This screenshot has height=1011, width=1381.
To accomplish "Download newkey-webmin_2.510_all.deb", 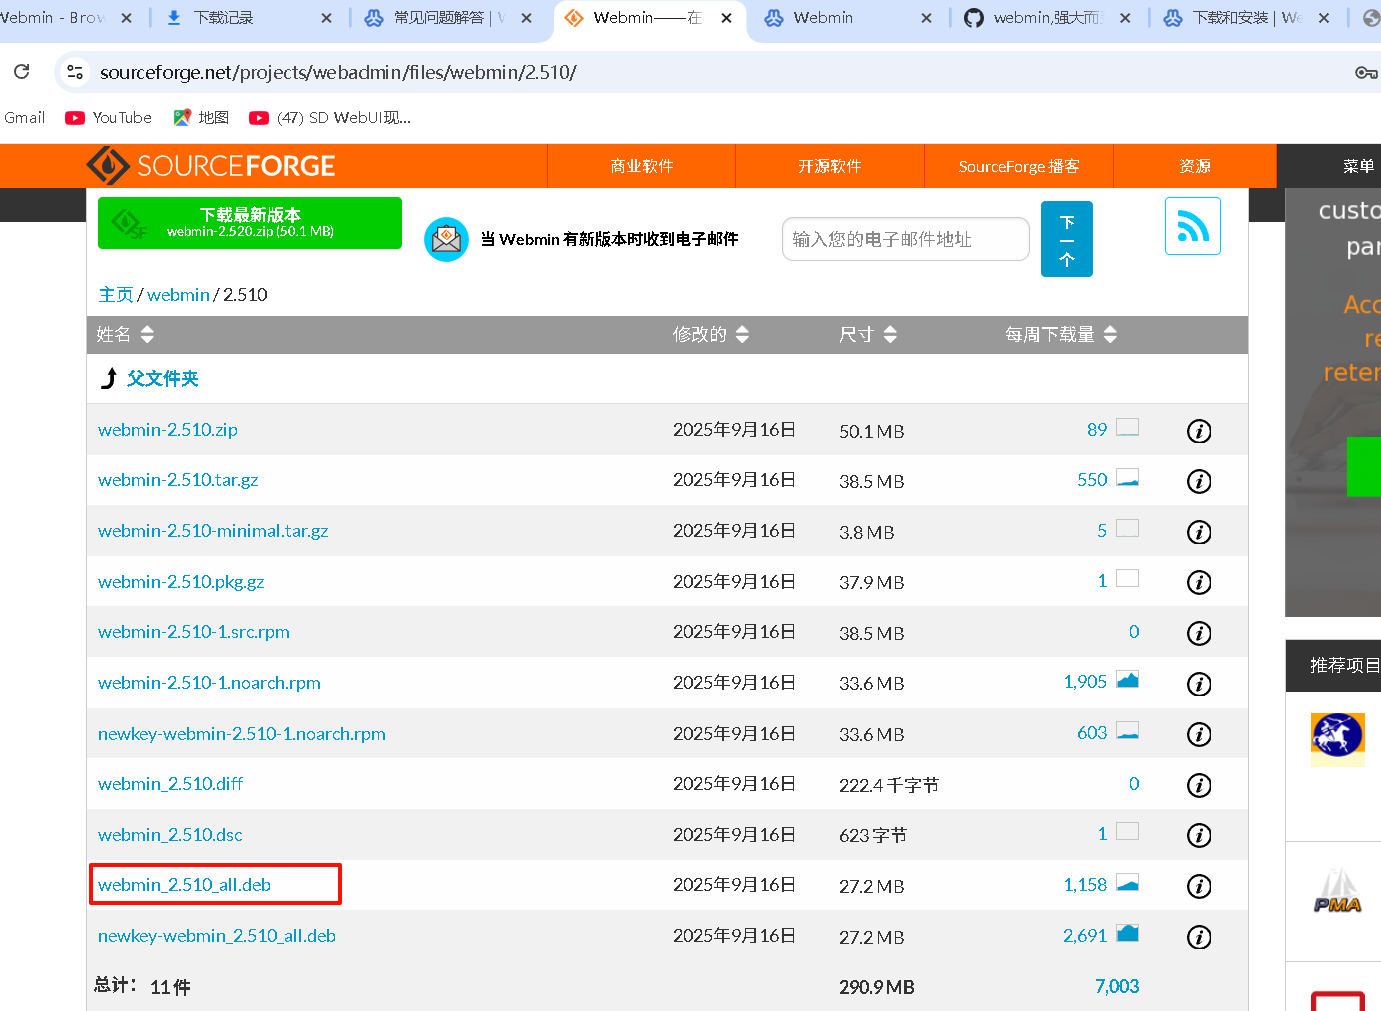I will (217, 936).
